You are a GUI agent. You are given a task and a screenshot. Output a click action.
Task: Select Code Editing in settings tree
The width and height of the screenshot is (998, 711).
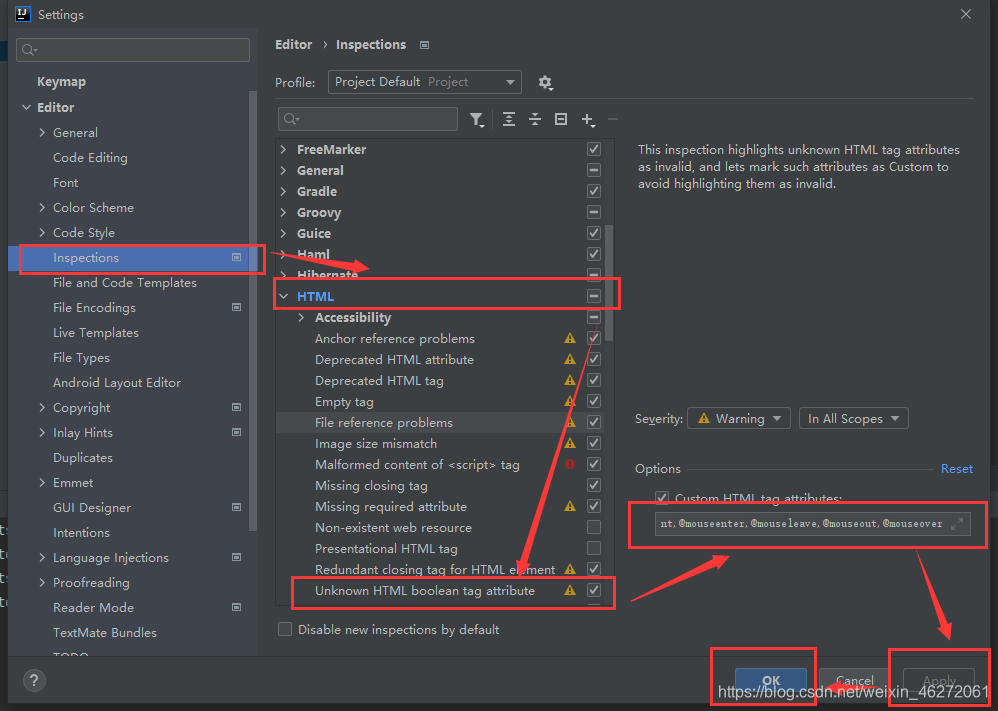click(x=90, y=157)
